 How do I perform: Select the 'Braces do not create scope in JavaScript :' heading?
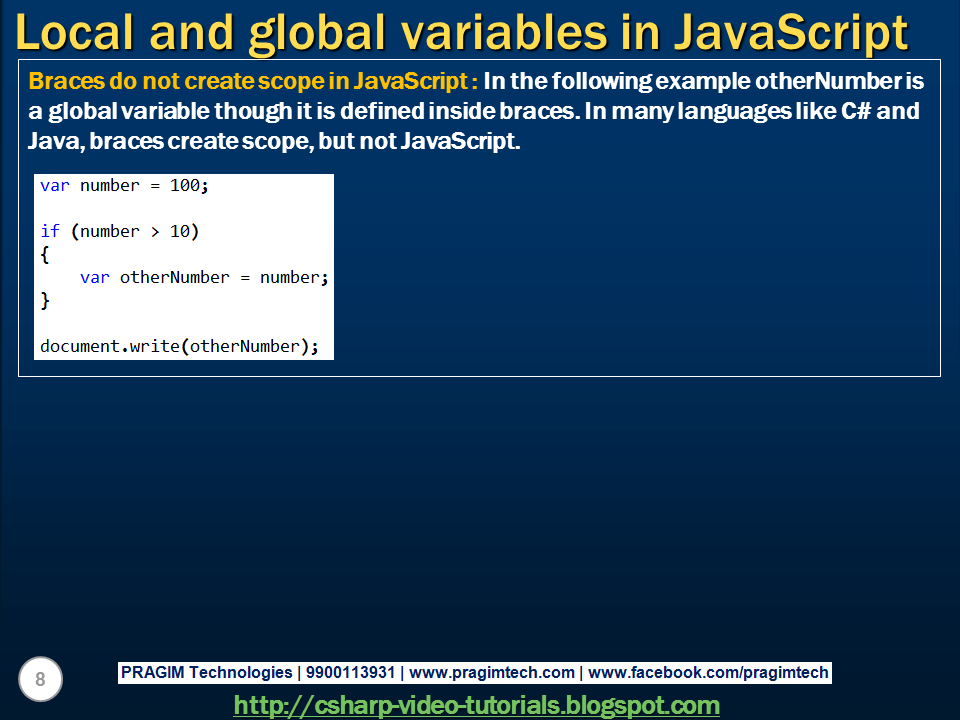click(x=253, y=81)
